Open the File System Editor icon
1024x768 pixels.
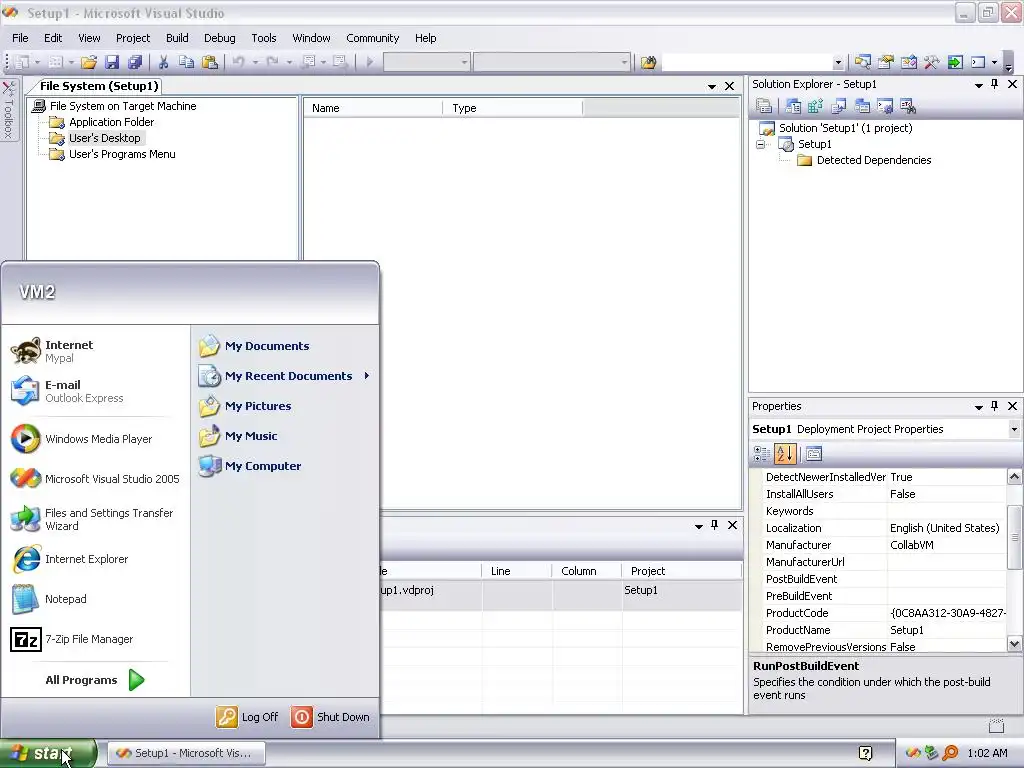pos(793,106)
